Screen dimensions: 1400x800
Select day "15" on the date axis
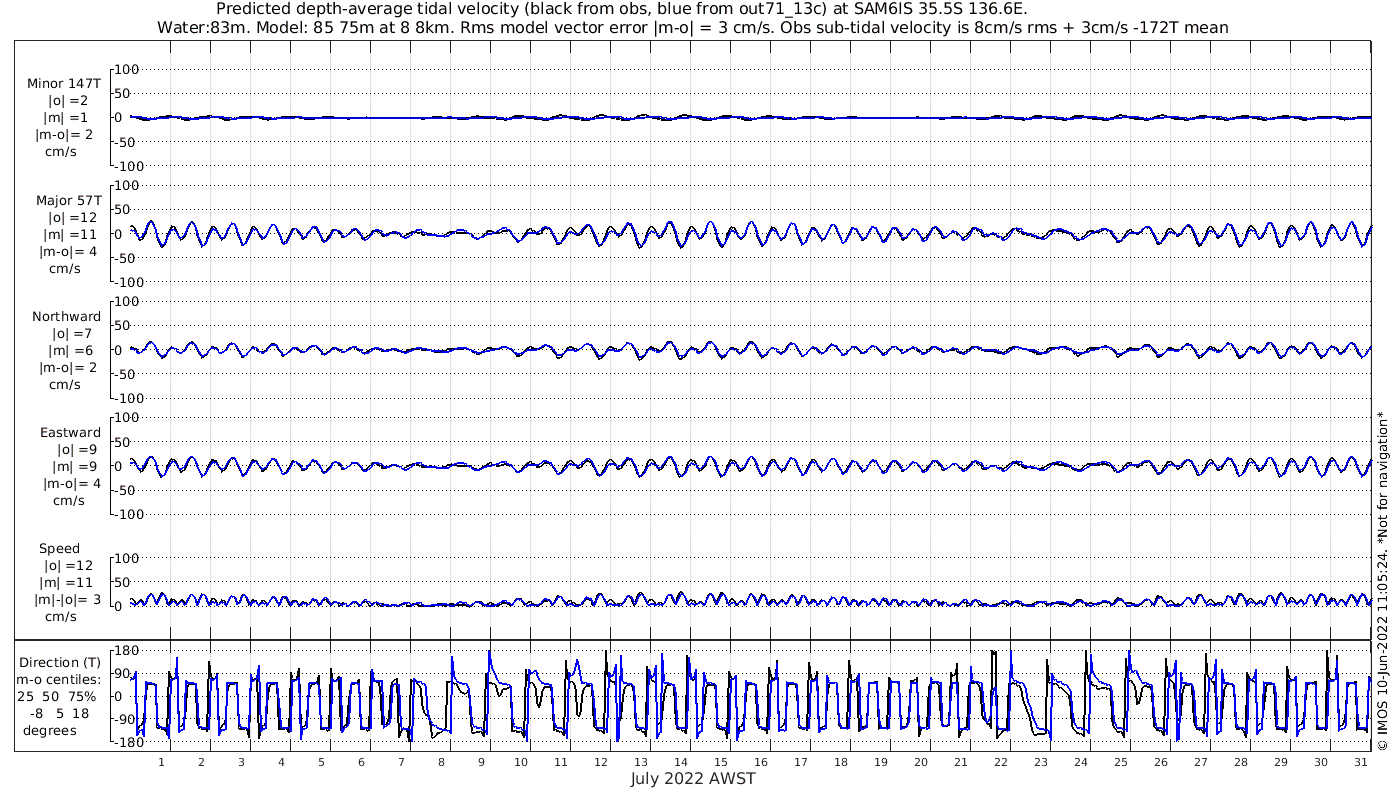tap(721, 762)
